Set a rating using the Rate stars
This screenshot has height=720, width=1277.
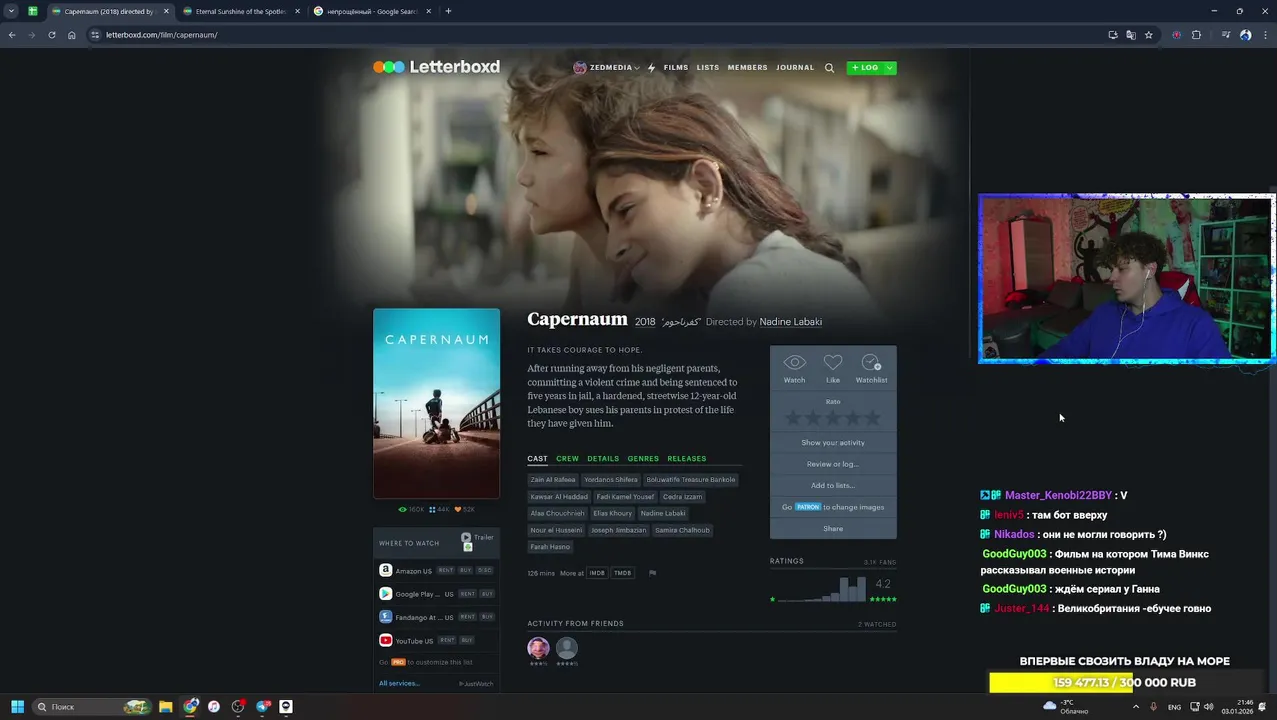pyautogui.click(x=833, y=417)
